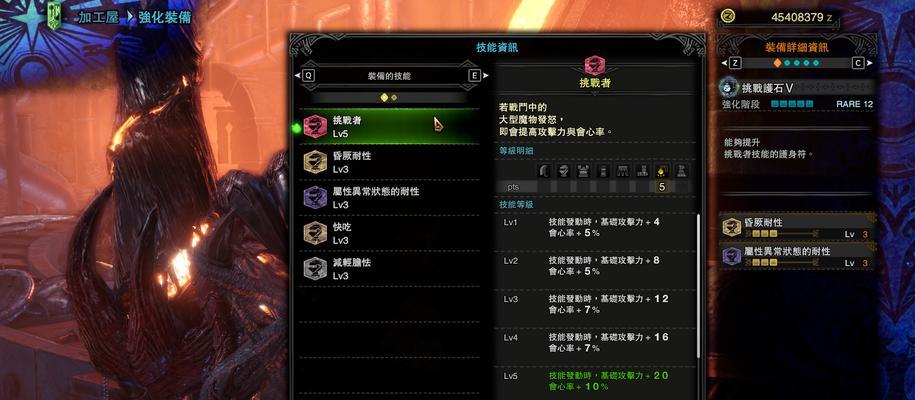Image resolution: width=915 pixels, height=400 pixels.
Task: Click the gray 減輕膽怯 skill icon
Action: point(315,269)
